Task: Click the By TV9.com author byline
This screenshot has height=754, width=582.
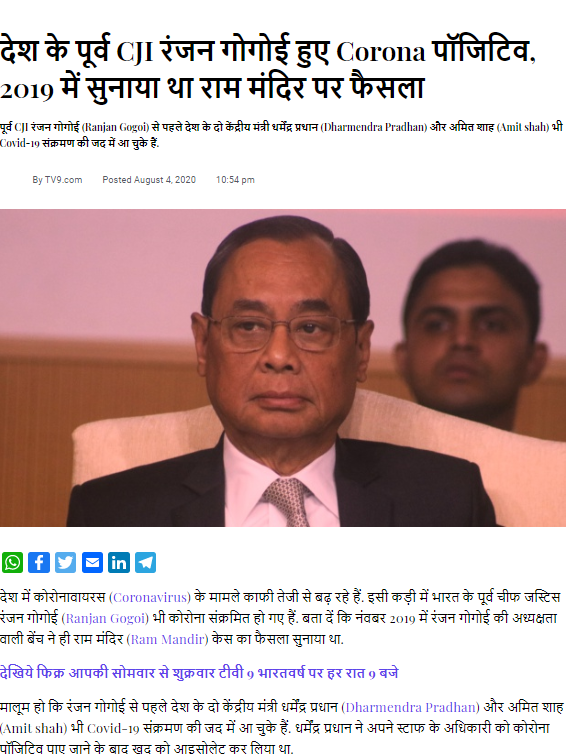Action: [x=57, y=180]
